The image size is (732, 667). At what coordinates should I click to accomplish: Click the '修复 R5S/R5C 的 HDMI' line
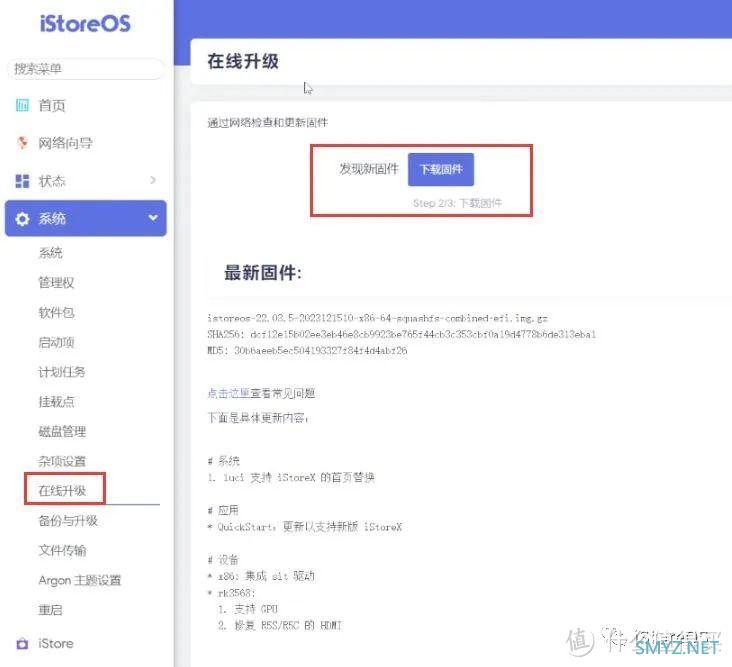pos(280,625)
